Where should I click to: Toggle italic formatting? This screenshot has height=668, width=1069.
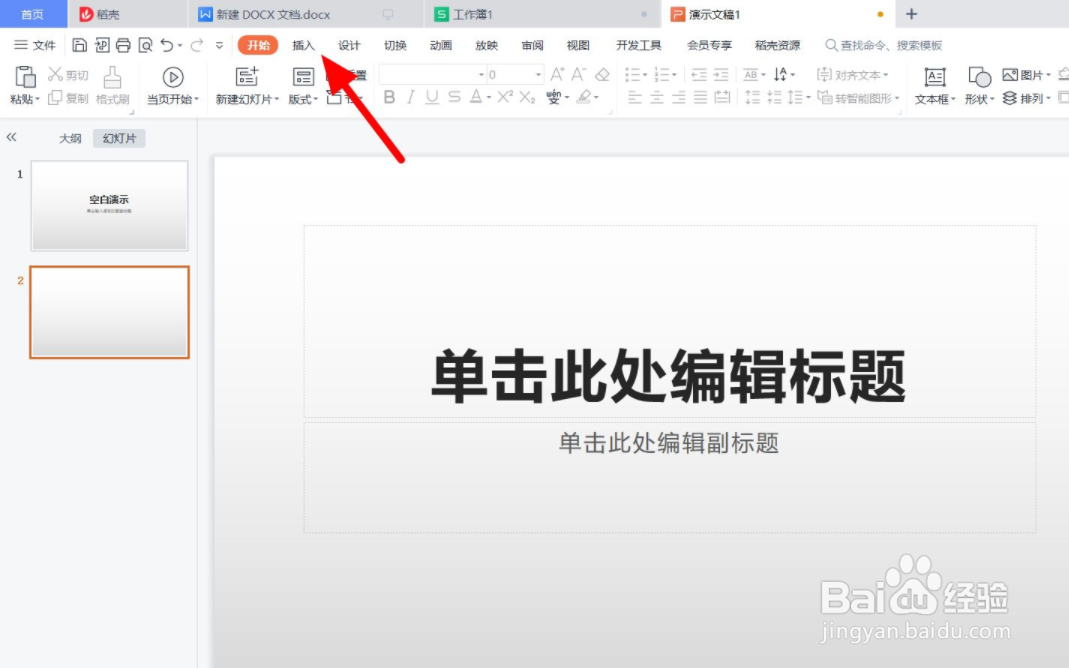click(x=409, y=97)
